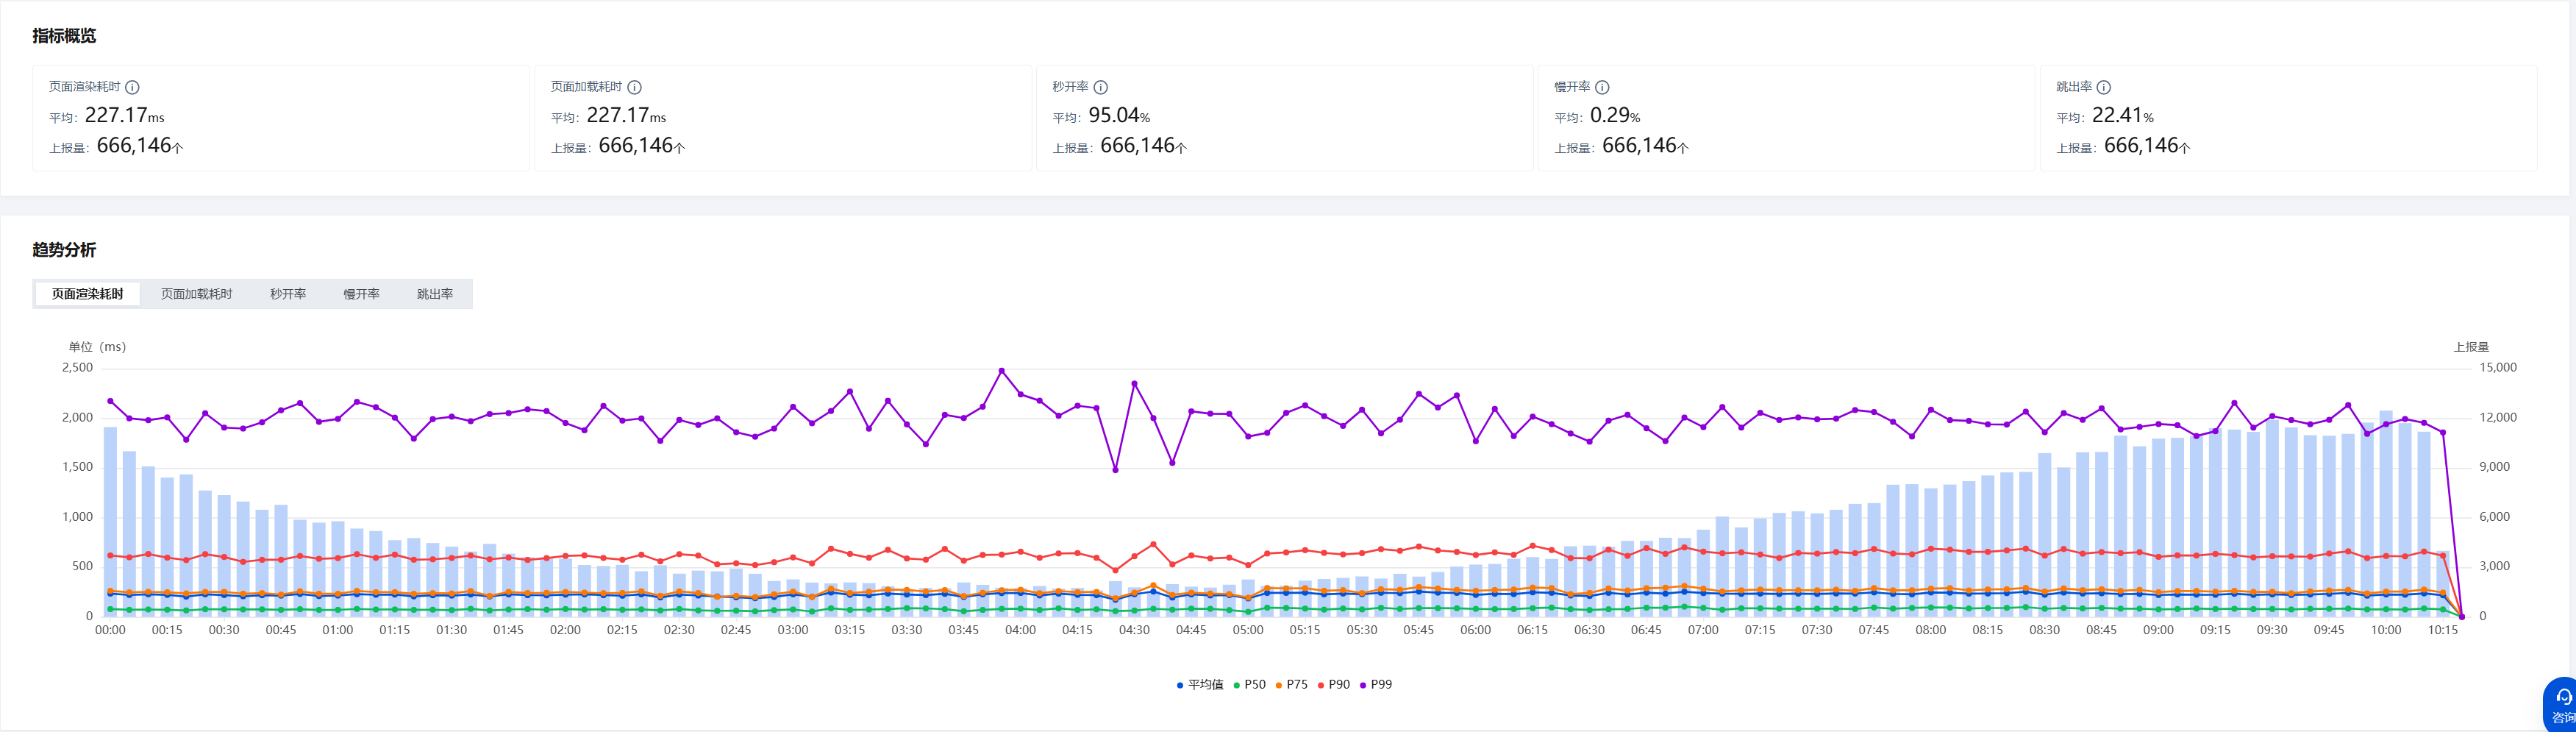Click the 慢开率 overview metric card
This screenshot has width=2576, height=732.
(1786, 118)
